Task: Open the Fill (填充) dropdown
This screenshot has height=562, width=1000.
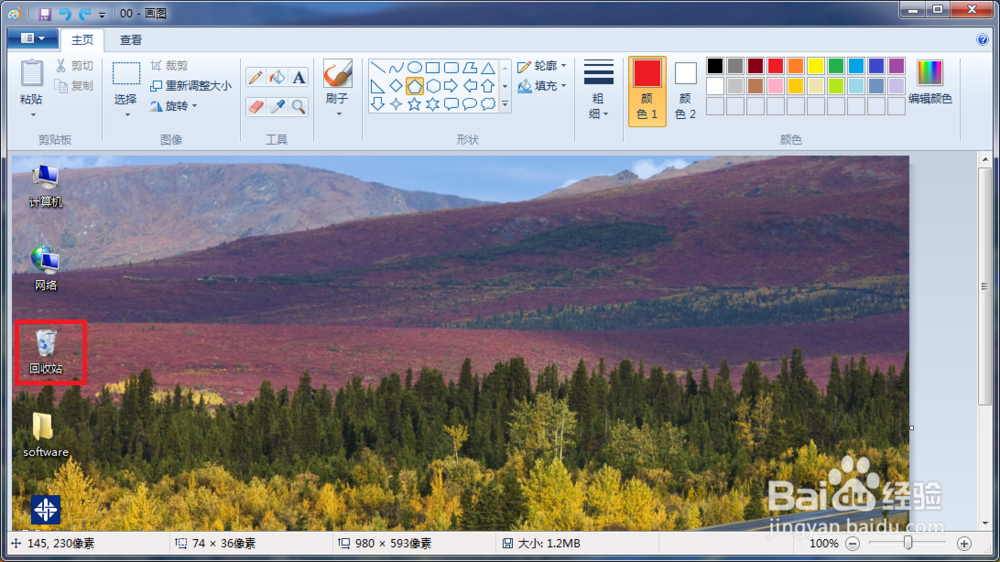Action: pyautogui.click(x=541, y=85)
